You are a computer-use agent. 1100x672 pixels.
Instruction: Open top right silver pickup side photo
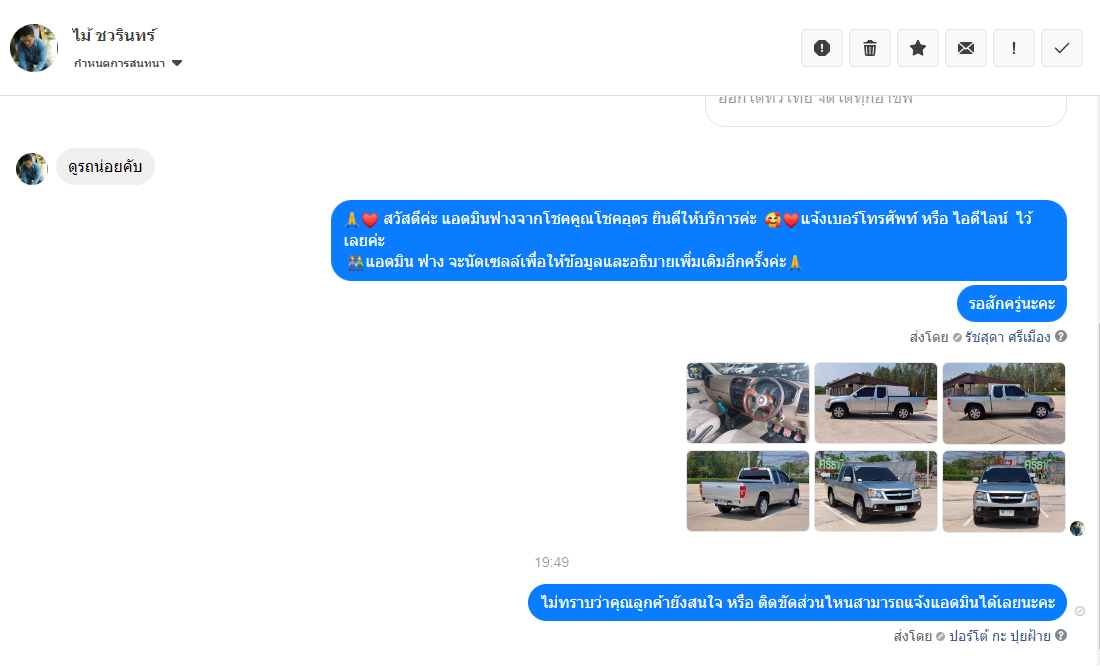coord(1004,403)
